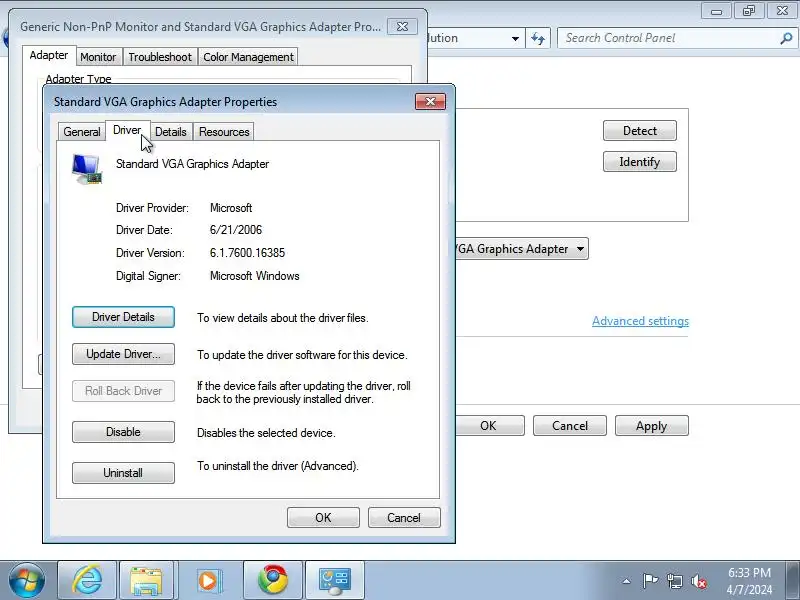
Task: Open the Troubleshoot tab
Action: 160,57
